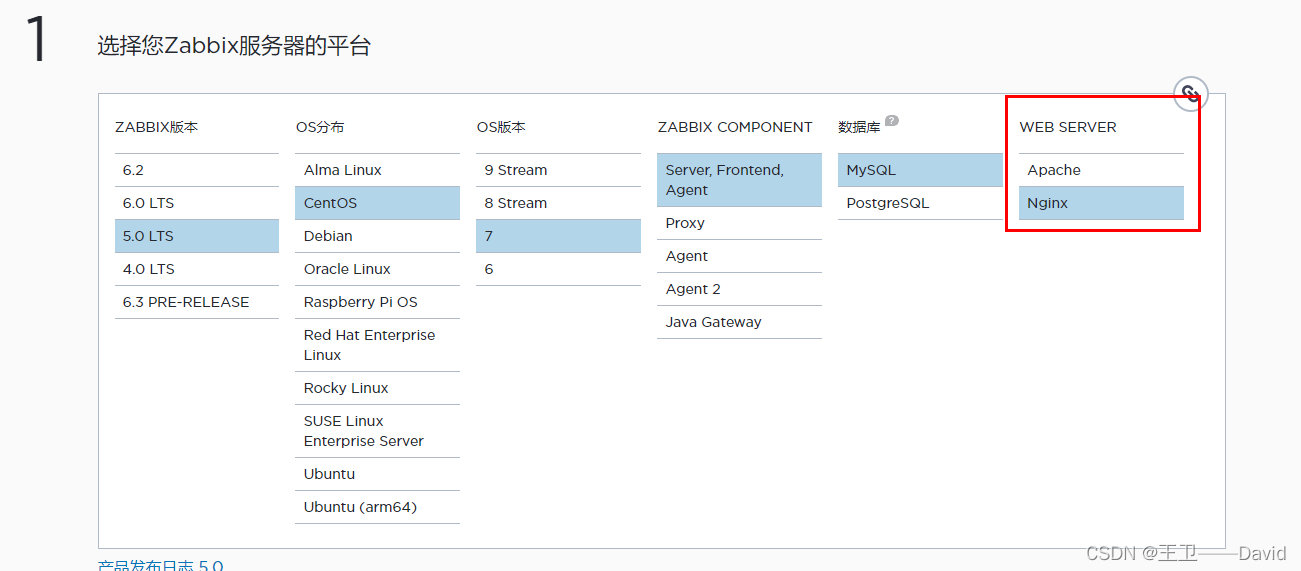This screenshot has height=571, width=1301.
Task: Choose Oracle Linux distribution
Action: pyautogui.click(x=378, y=269)
